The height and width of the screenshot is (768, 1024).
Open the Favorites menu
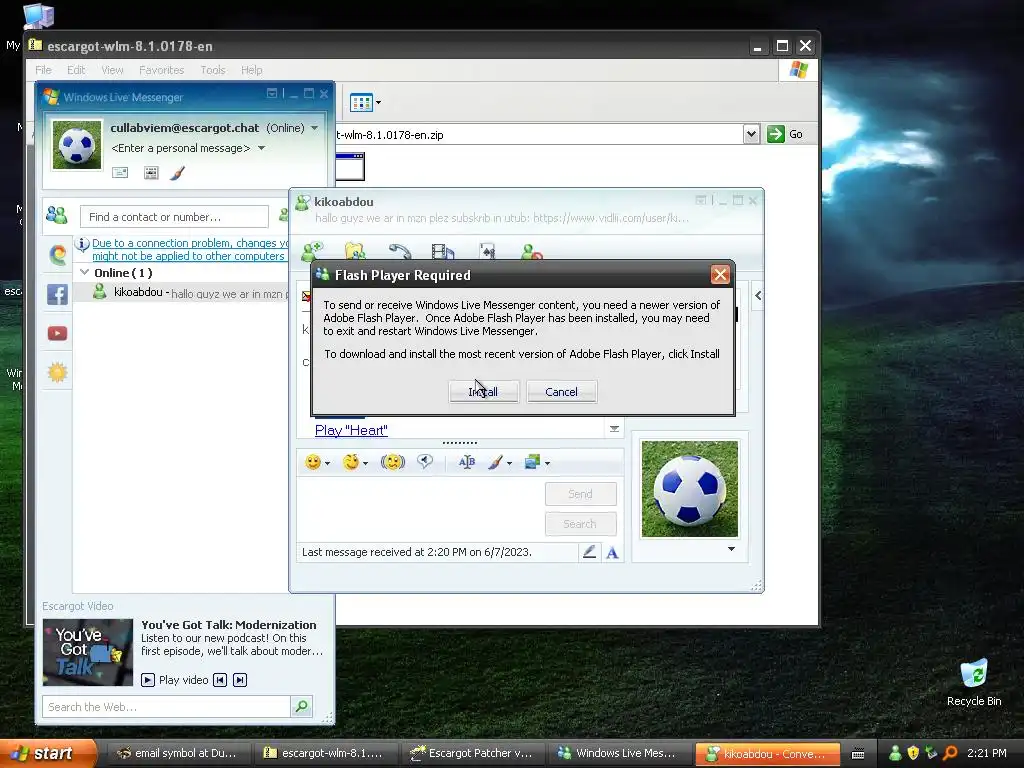point(161,70)
